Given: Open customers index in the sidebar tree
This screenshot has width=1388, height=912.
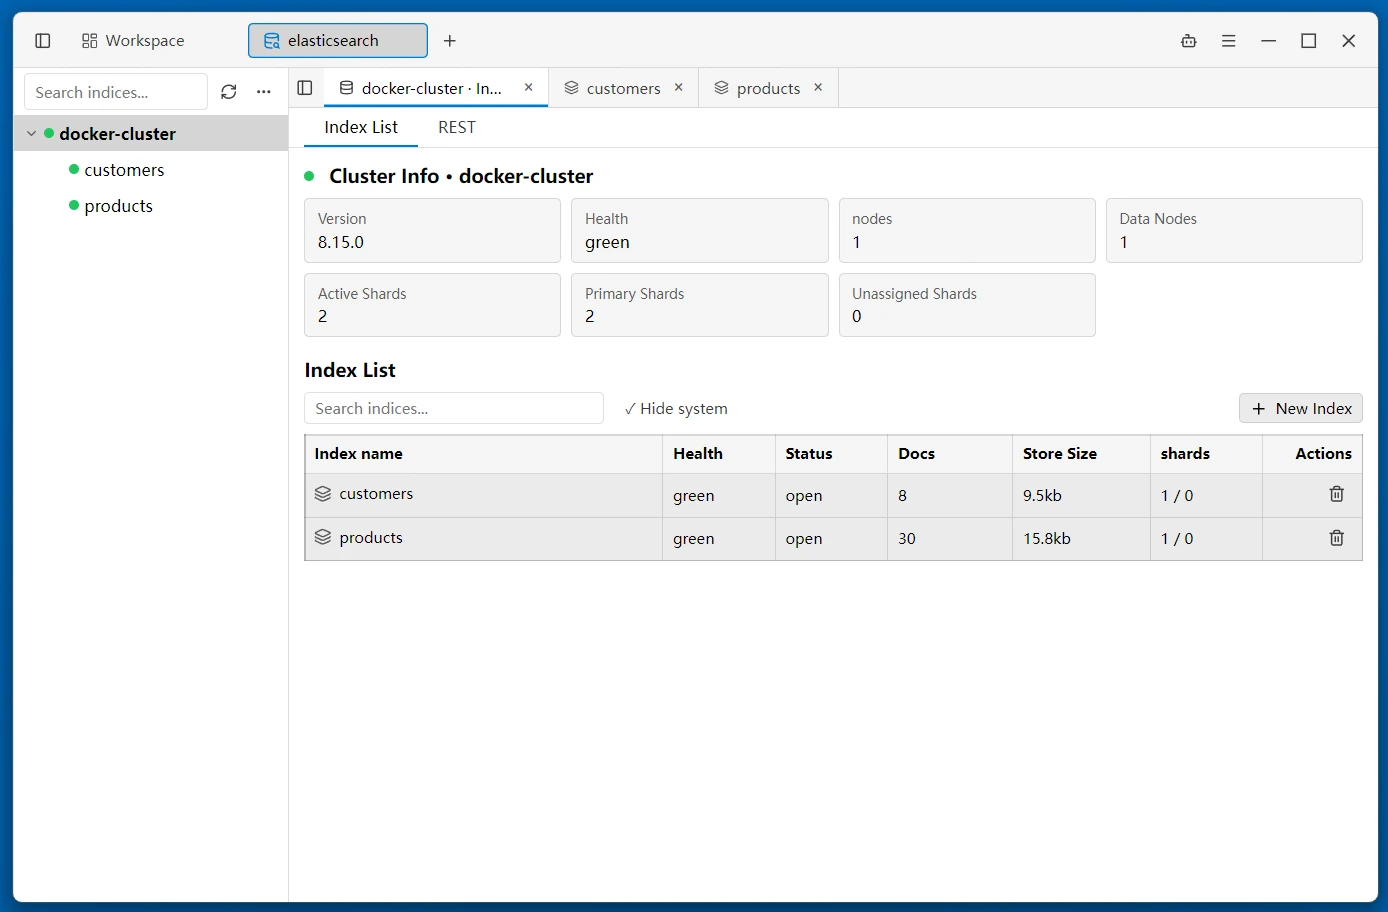Looking at the screenshot, I should coord(124,170).
